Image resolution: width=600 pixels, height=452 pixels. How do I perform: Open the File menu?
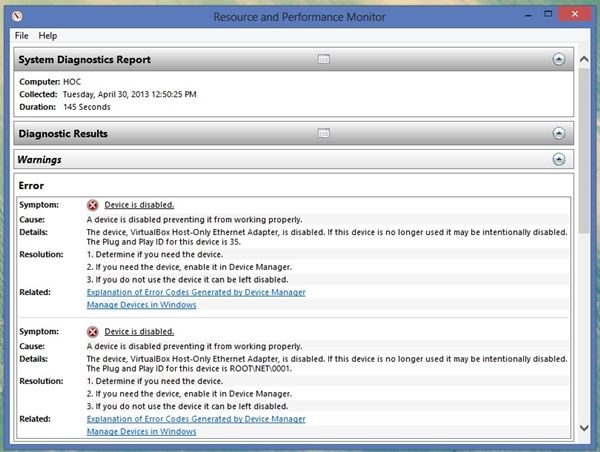(x=21, y=36)
